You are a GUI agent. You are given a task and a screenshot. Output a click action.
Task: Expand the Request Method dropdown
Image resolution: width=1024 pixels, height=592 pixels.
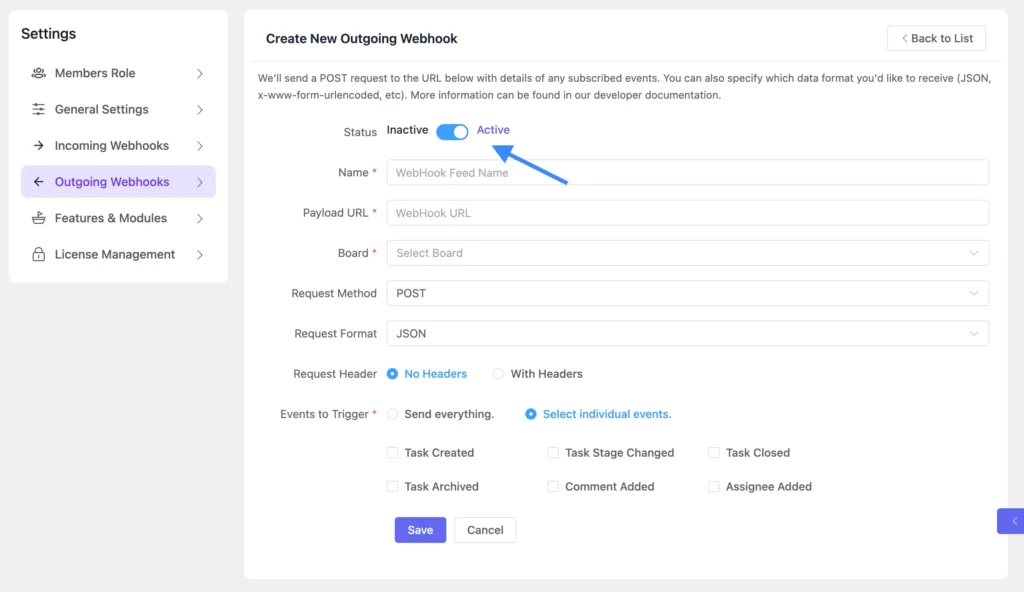click(687, 293)
